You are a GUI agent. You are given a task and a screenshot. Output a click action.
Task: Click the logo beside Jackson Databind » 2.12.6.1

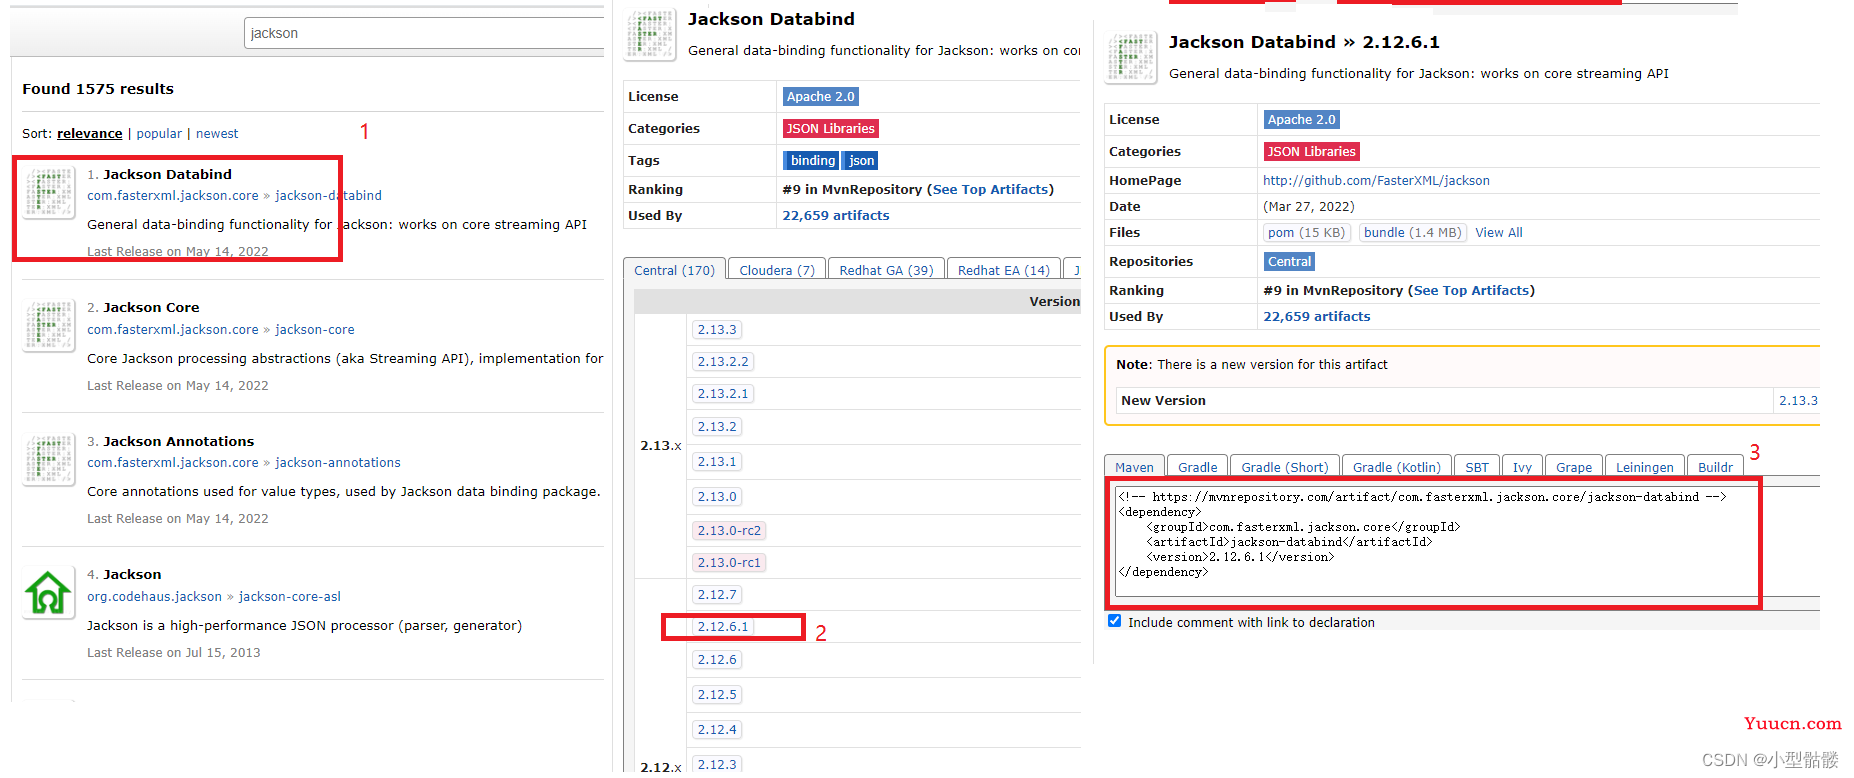[x=1131, y=58]
